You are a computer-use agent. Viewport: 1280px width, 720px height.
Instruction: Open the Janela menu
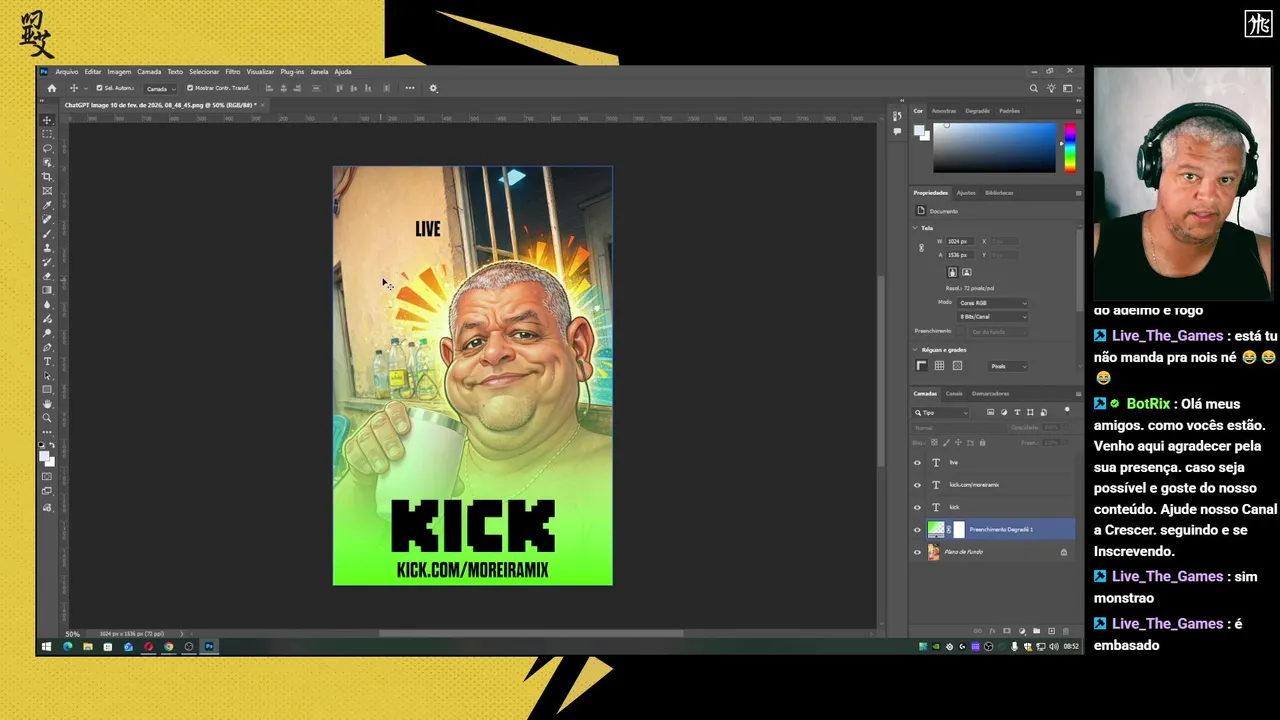(319, 72)
